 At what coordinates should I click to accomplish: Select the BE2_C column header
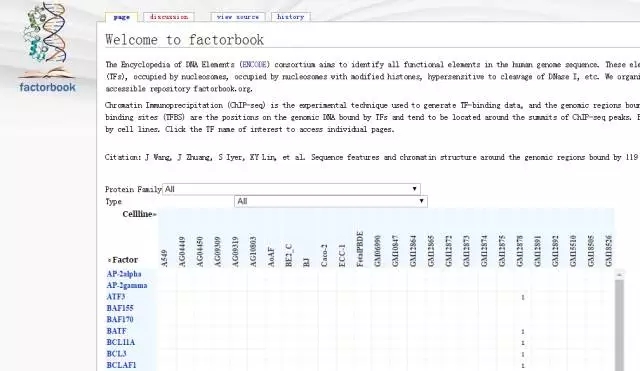click(x=289, y=255)
